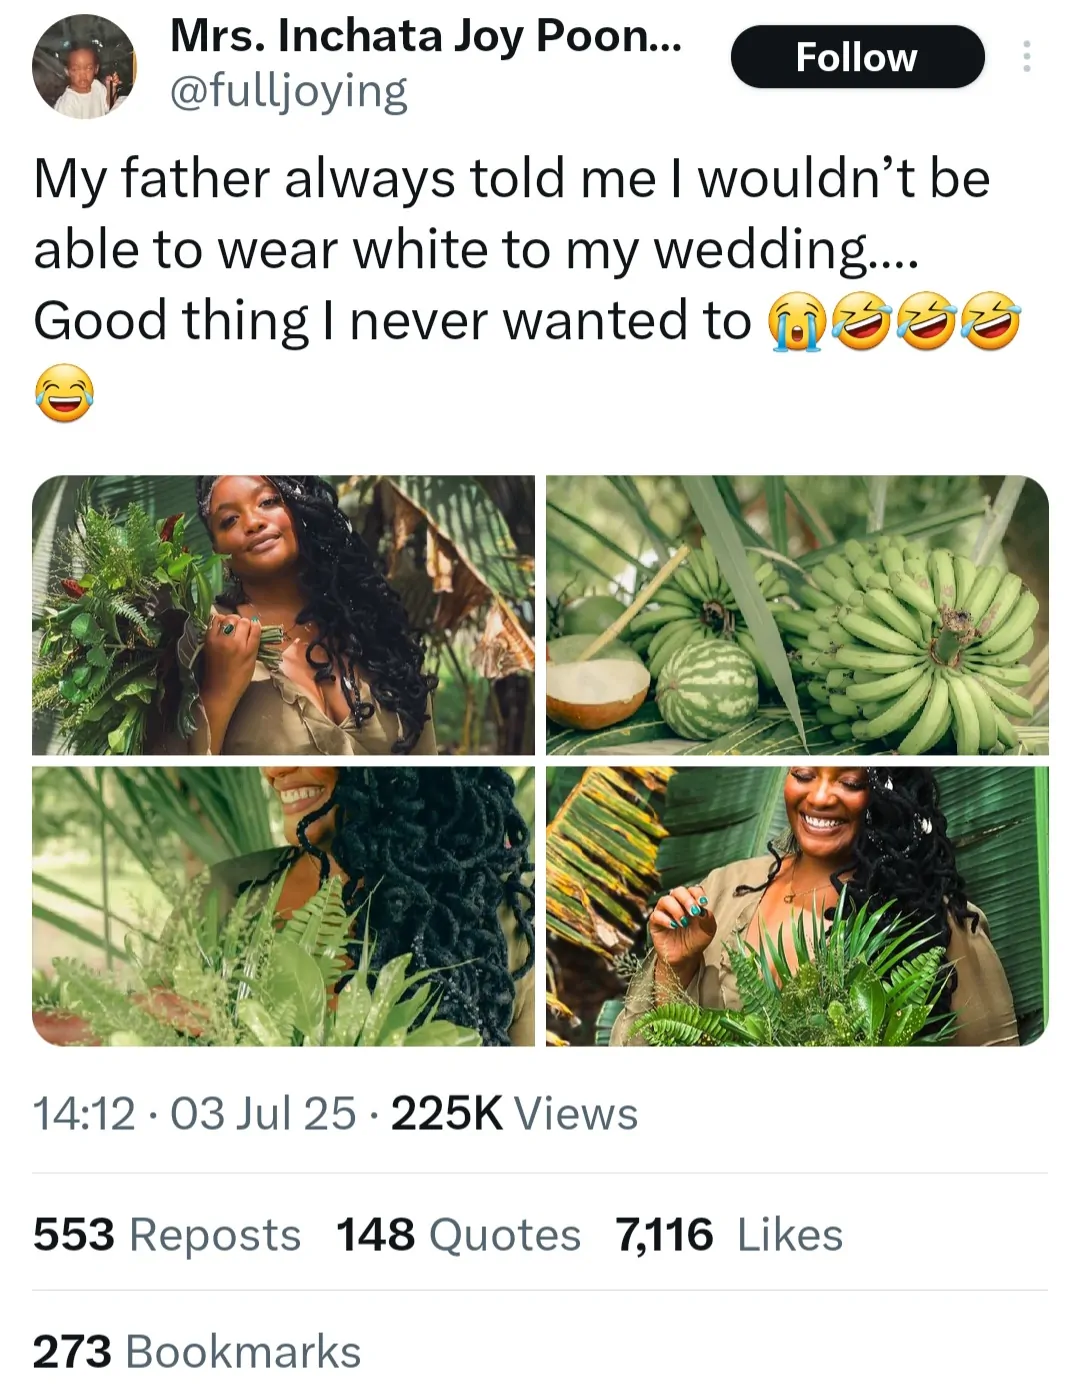Open bottom-left photo of curly hair and ferns
The width and height of the screenshot is (1080, 1392).
[x=283, y=906]
